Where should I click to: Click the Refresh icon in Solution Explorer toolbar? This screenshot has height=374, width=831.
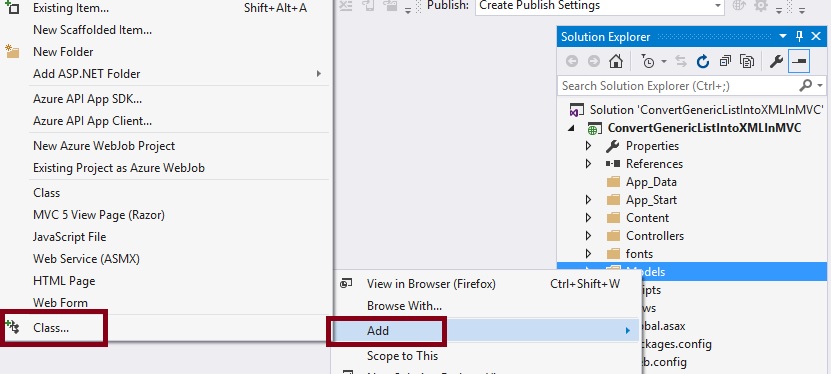(703, 61)
